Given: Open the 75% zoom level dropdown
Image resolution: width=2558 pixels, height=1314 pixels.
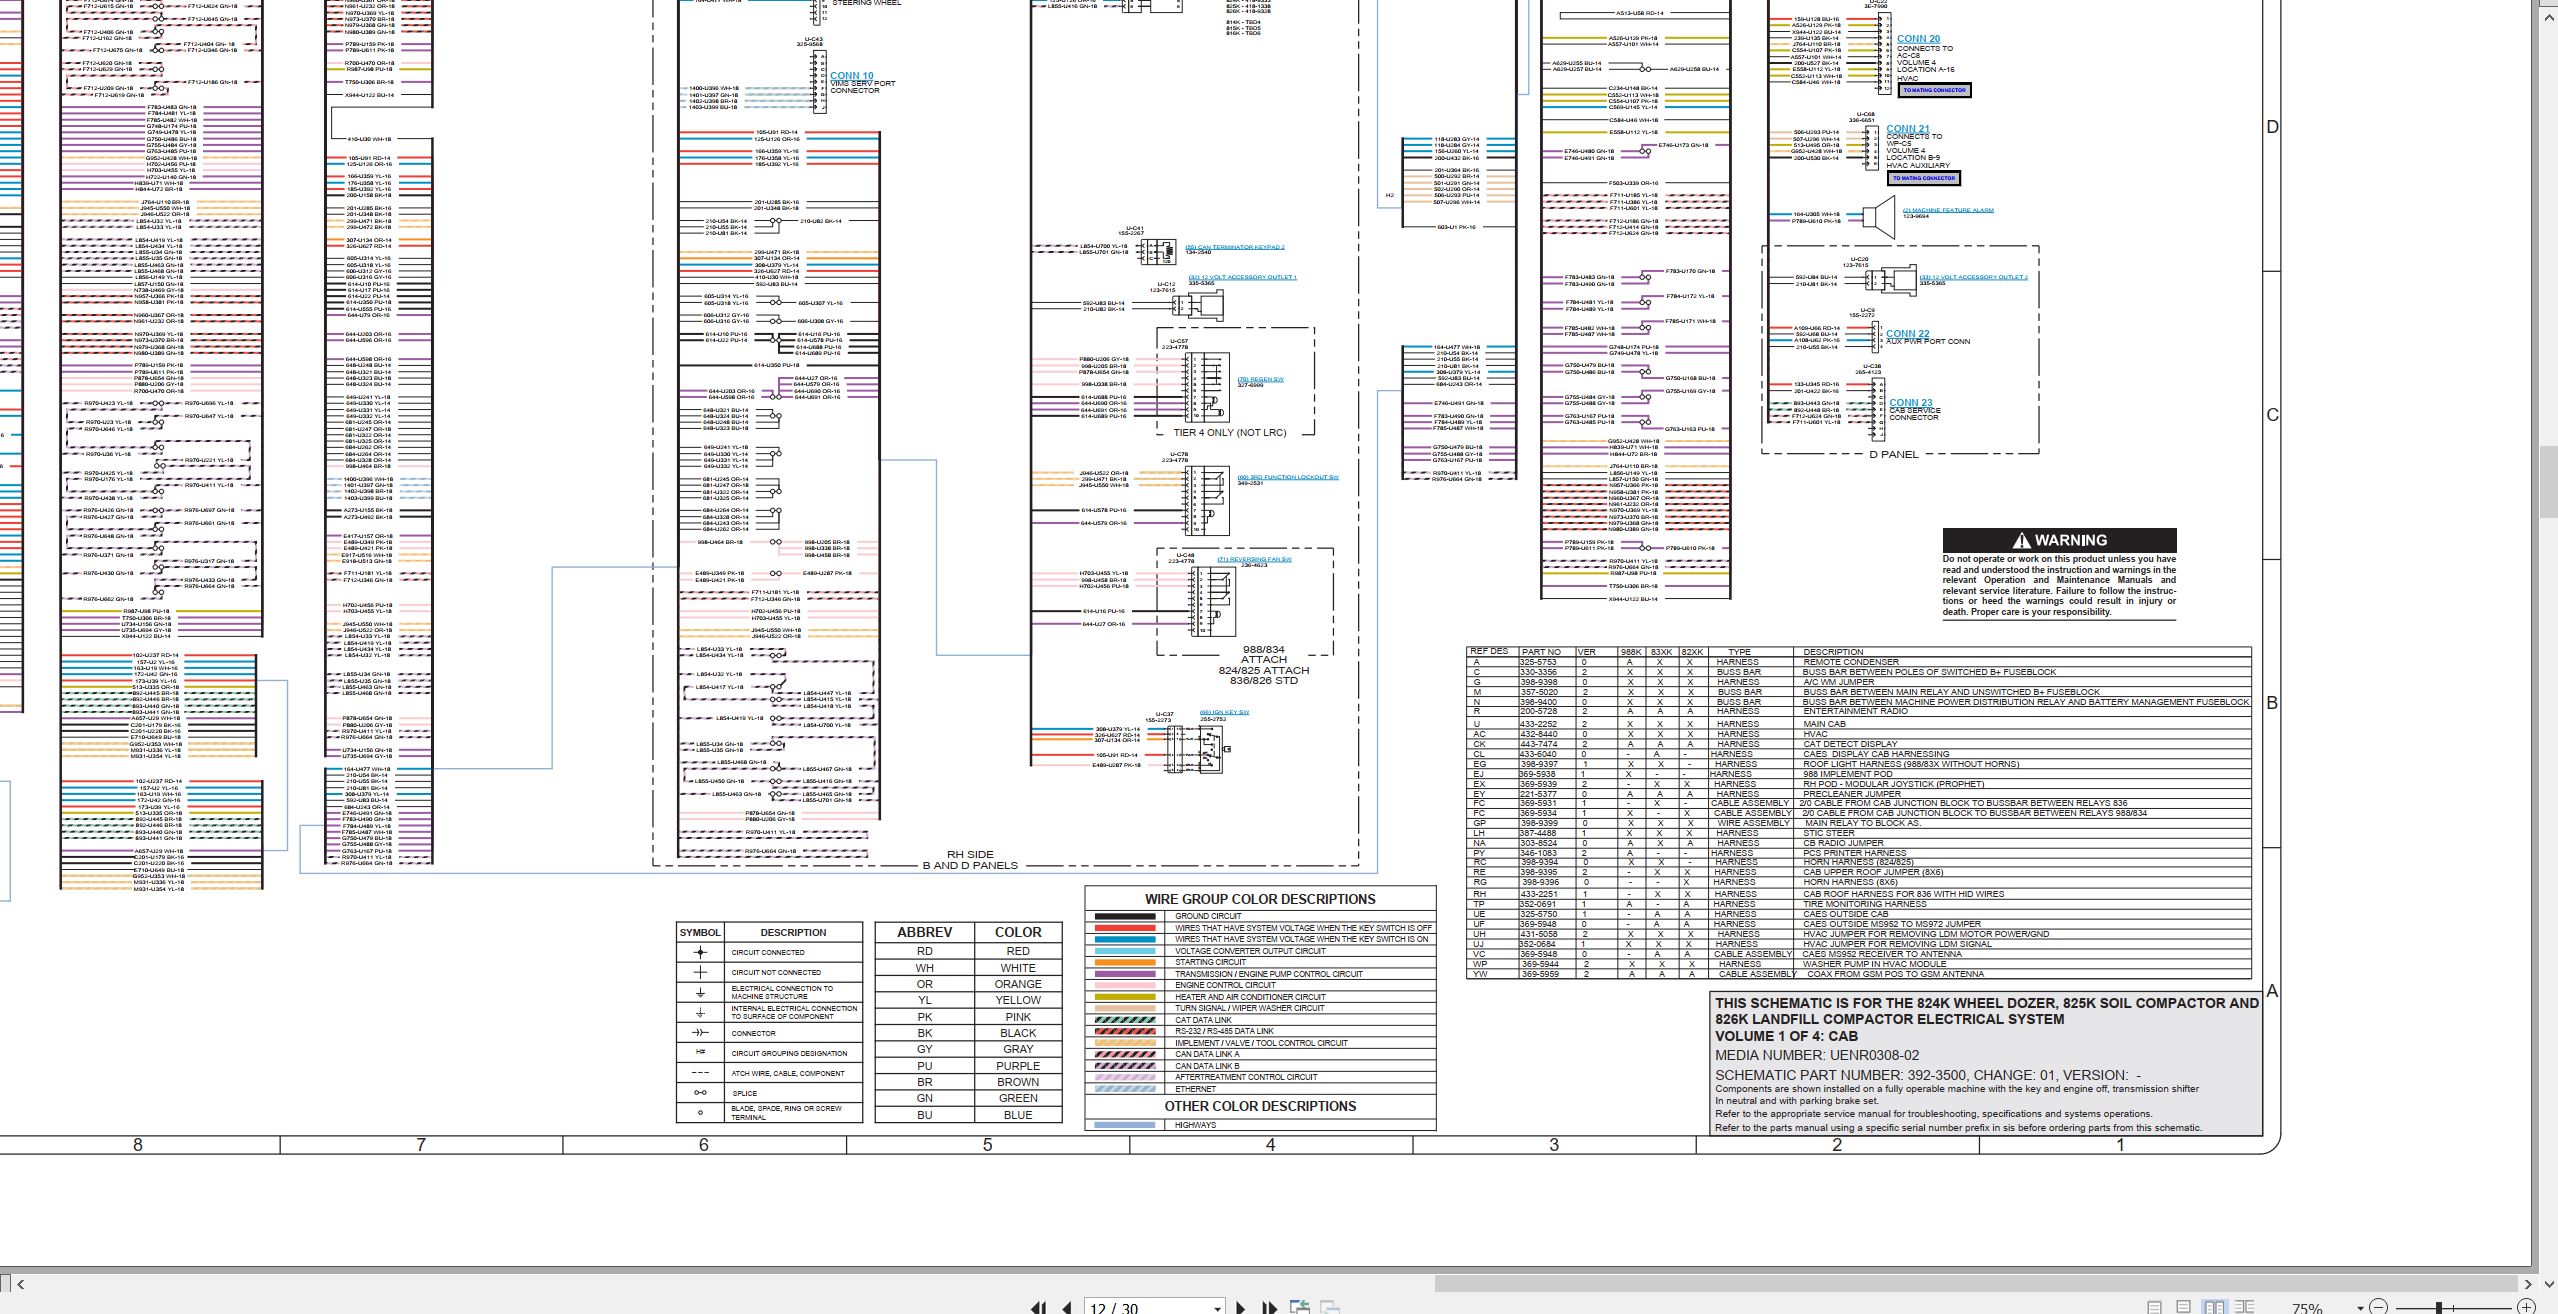Looking at the screenshot, I should coord(2360,1308).
